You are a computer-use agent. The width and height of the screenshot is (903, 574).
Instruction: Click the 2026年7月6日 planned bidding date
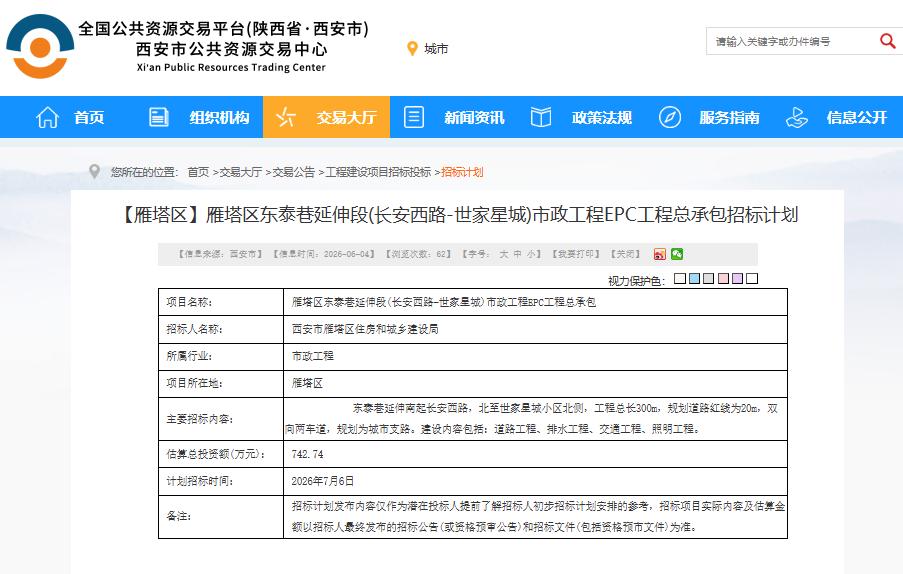[x=322, y=481]
